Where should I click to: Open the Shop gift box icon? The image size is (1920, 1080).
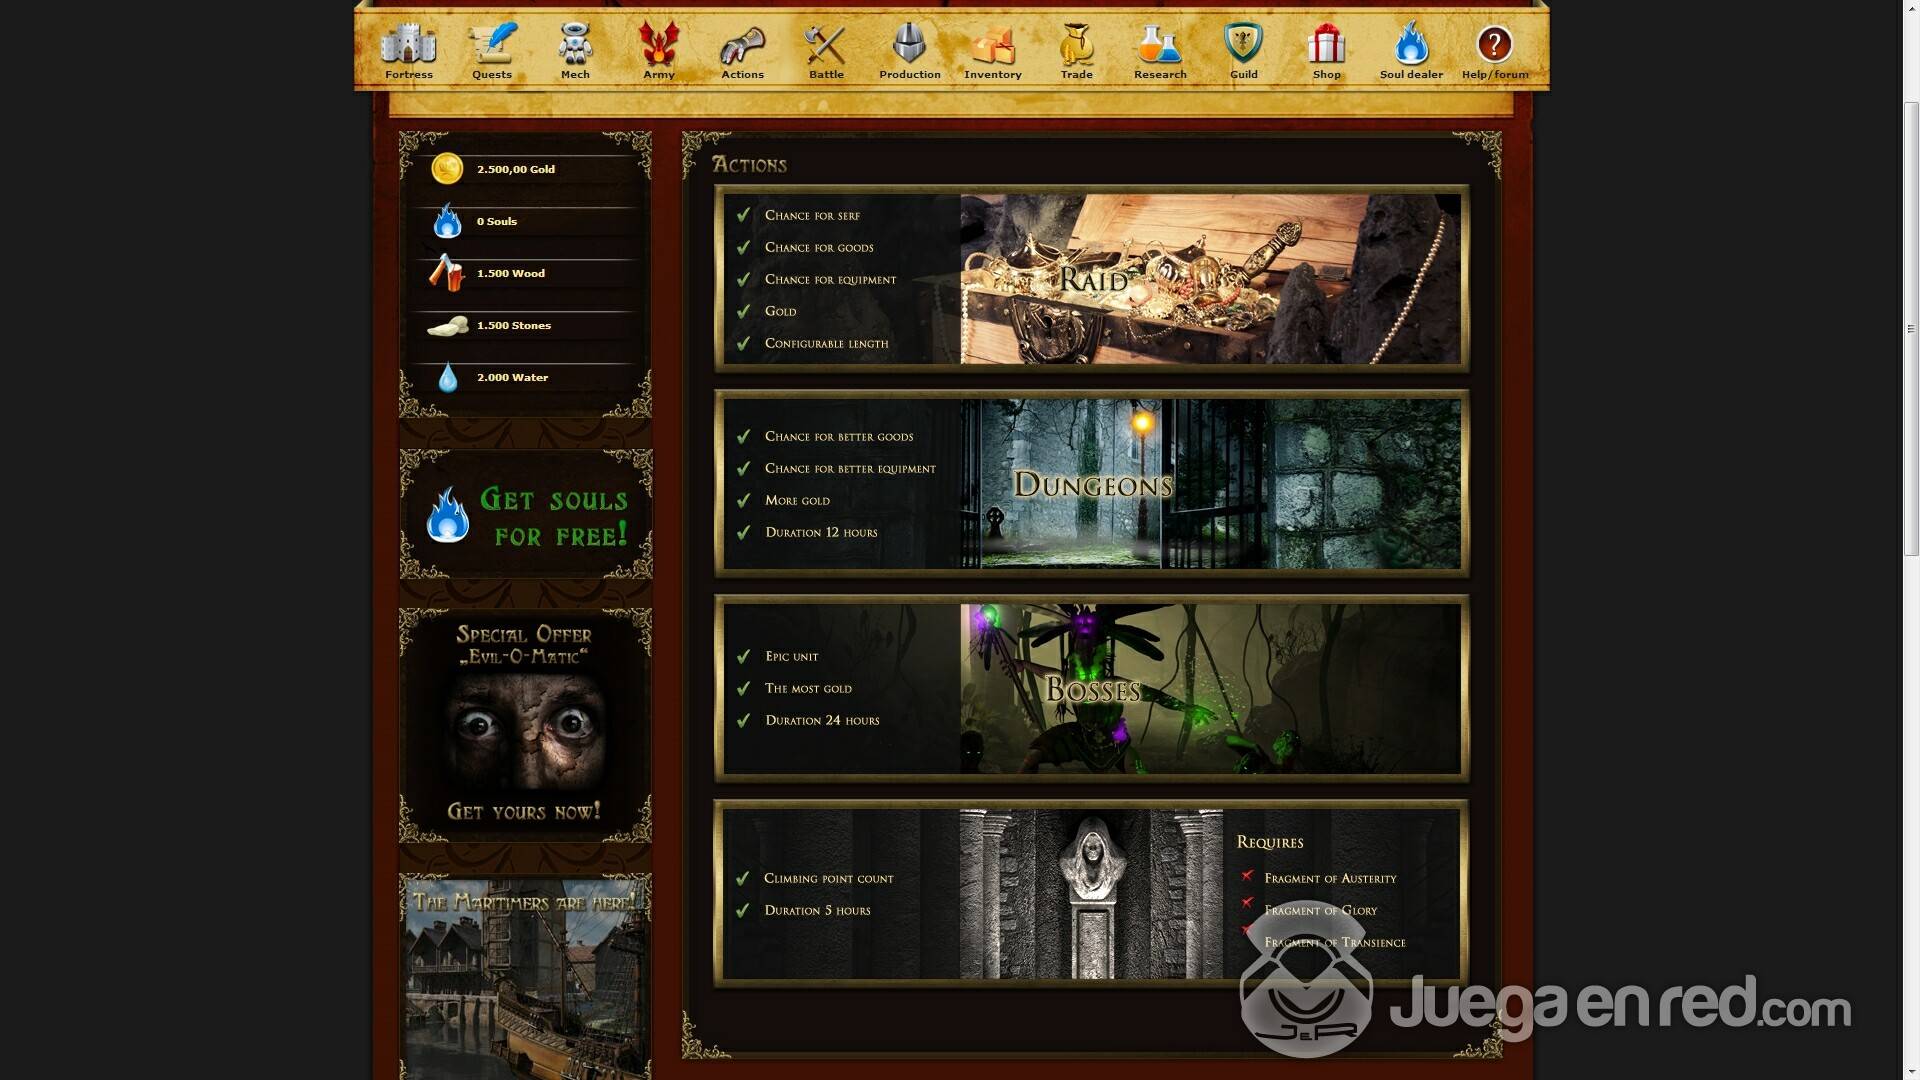[1326, 46]
